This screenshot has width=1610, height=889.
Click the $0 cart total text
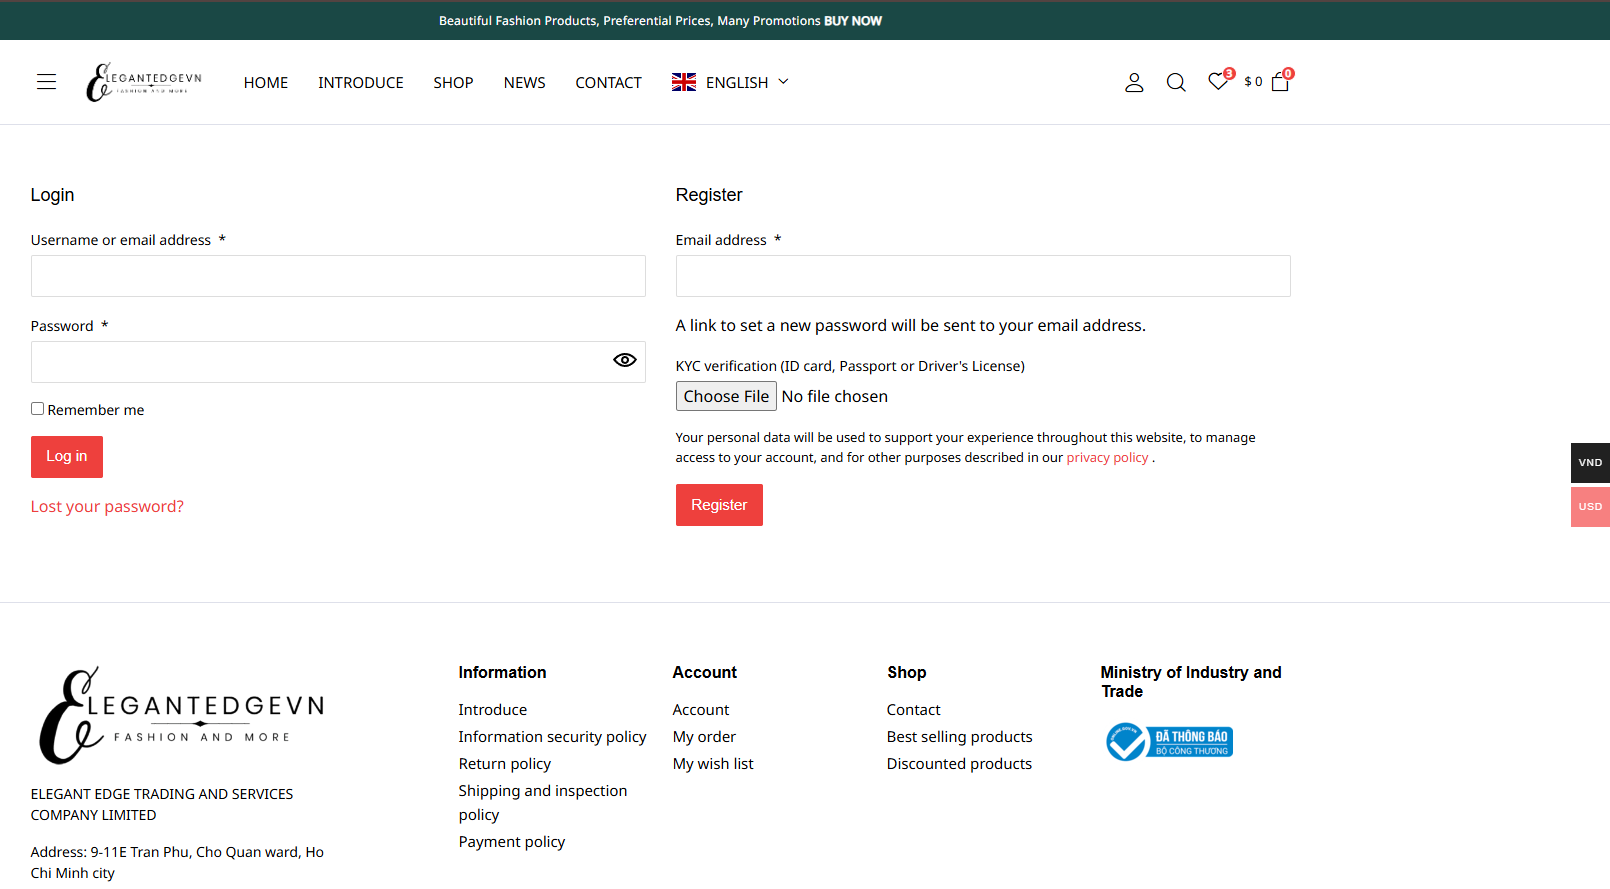pos(1253,82)
